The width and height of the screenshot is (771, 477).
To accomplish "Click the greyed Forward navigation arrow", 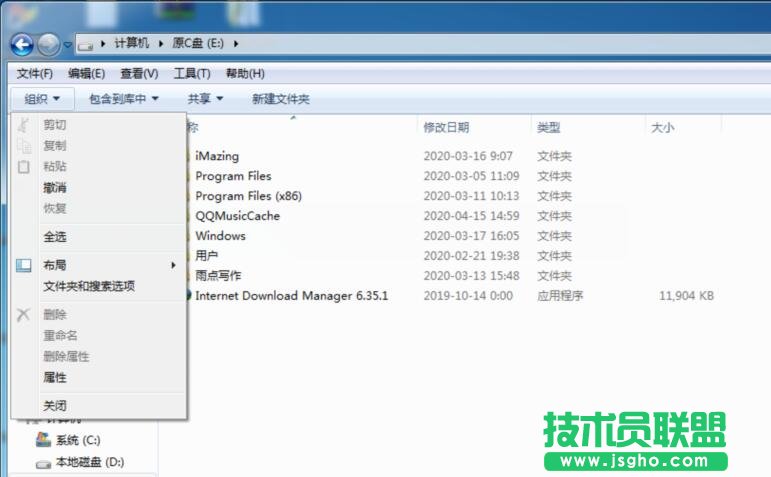I will (49, 45).
